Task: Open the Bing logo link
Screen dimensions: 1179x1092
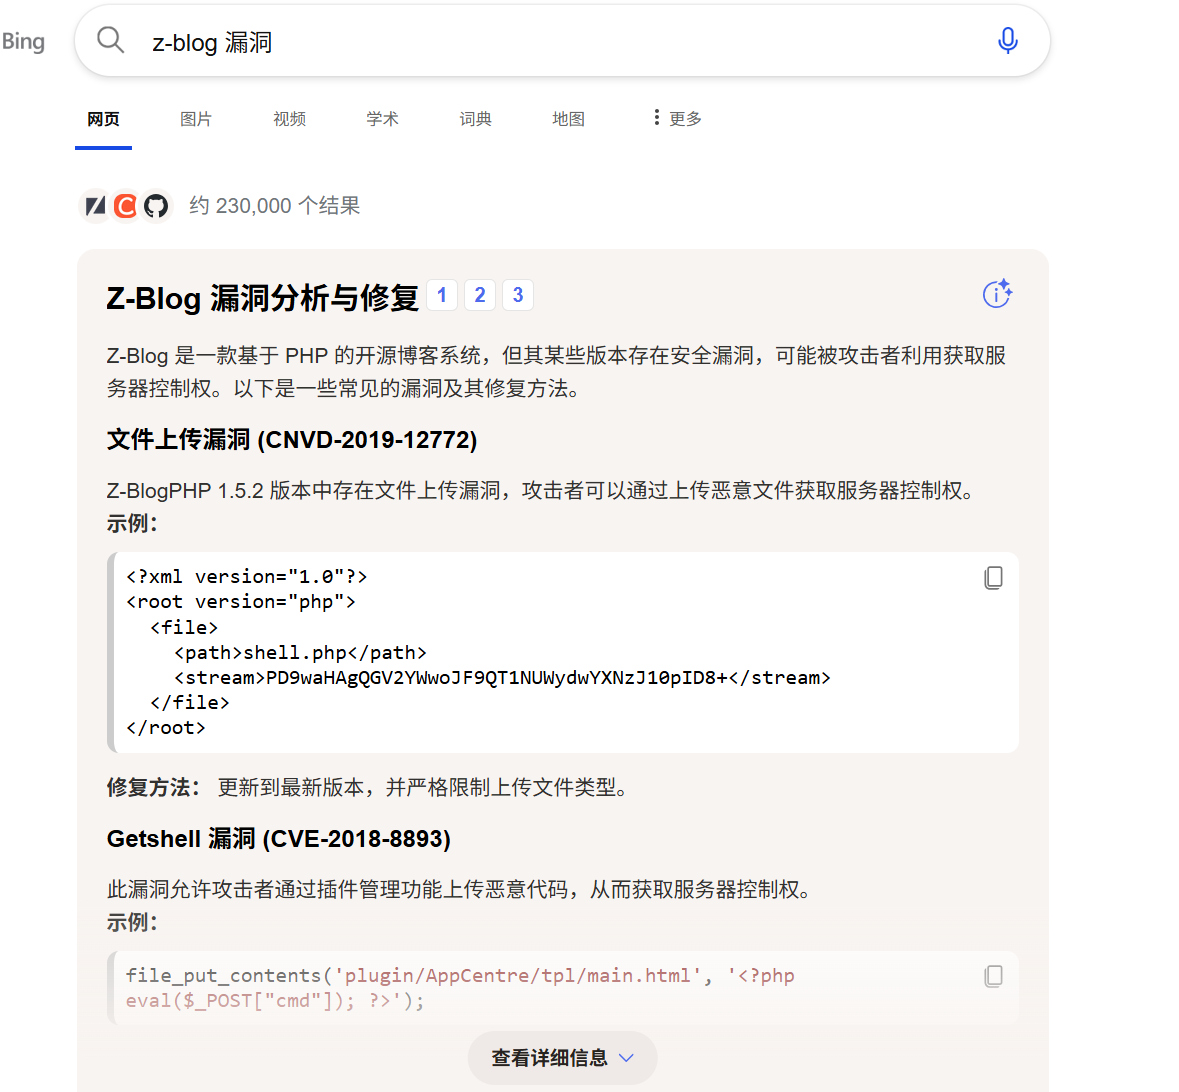Action: coord(23,41)
